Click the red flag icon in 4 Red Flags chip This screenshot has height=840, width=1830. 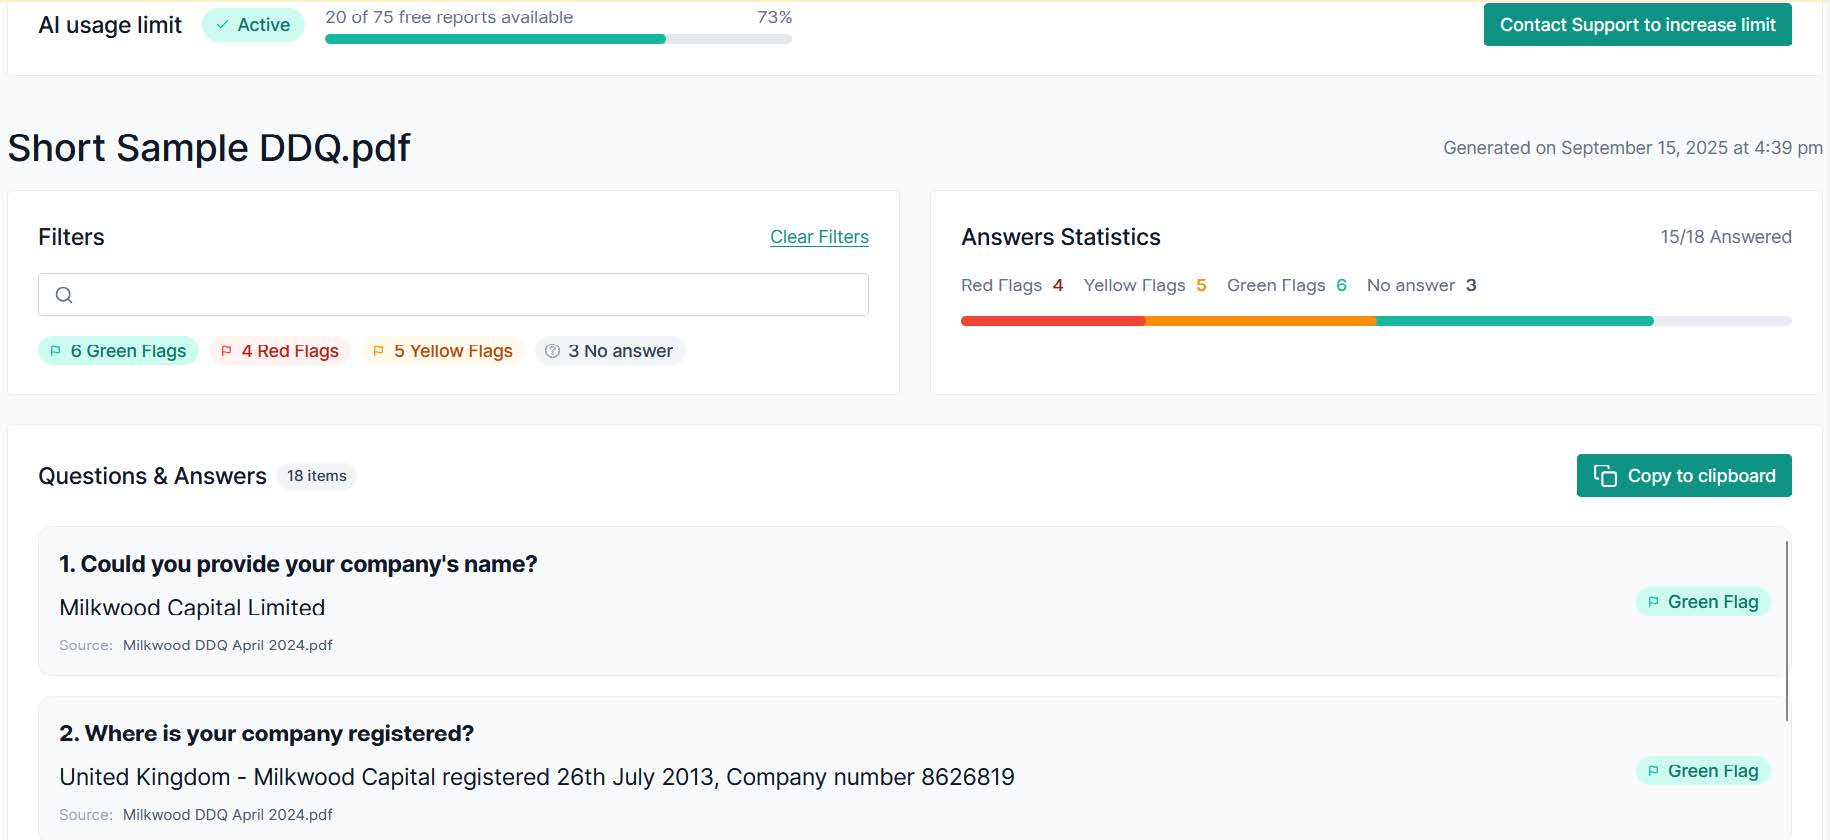click(x=227, y=351)
